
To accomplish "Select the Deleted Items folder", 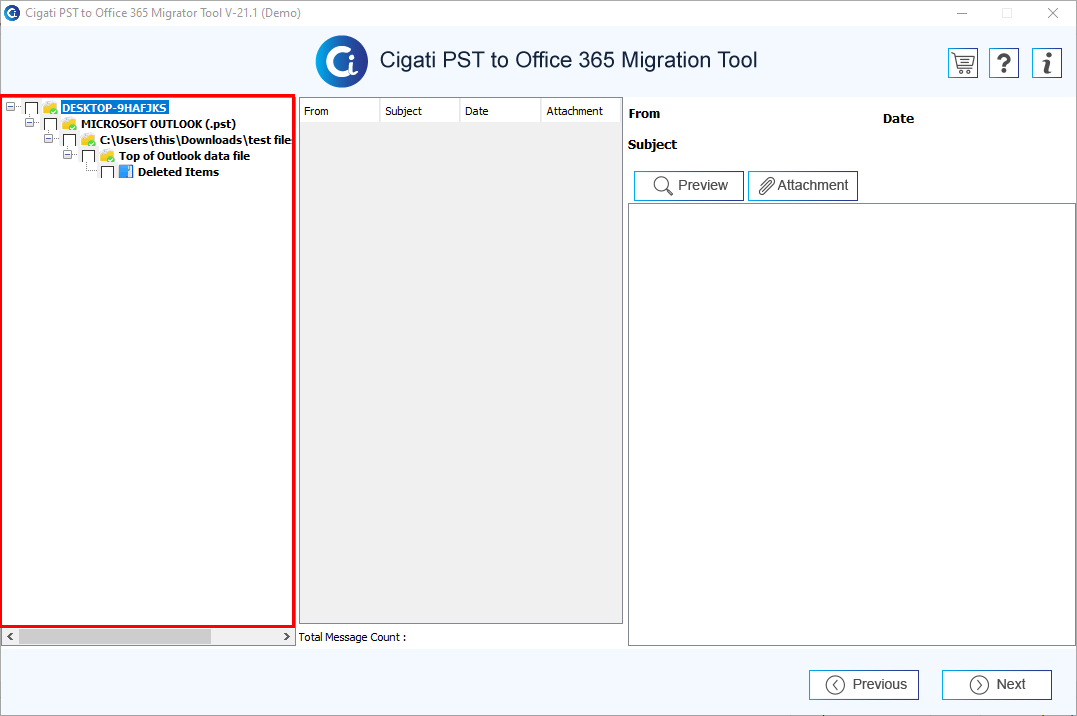I will 179,172.
